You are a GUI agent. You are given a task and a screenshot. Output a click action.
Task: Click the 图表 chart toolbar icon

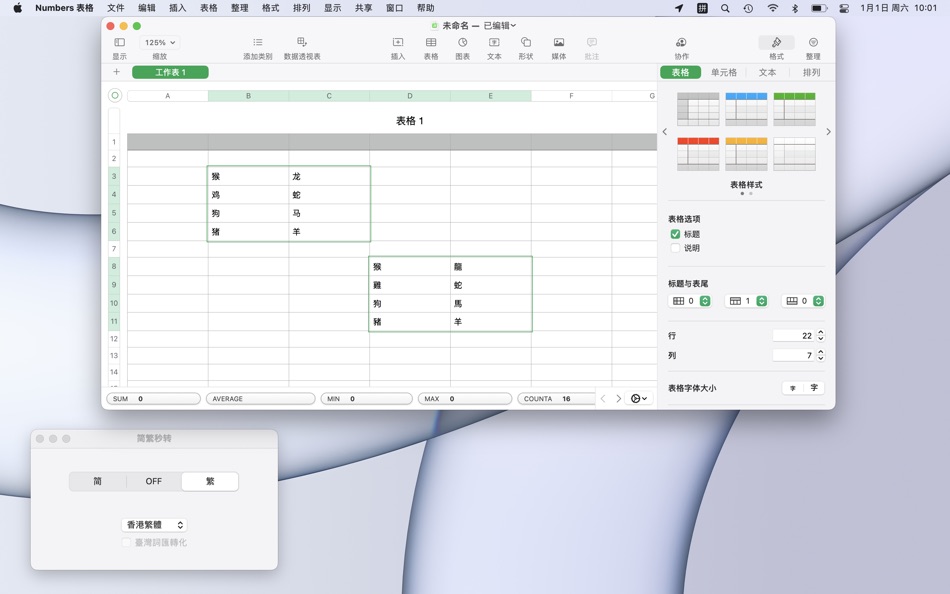point(463,42)
